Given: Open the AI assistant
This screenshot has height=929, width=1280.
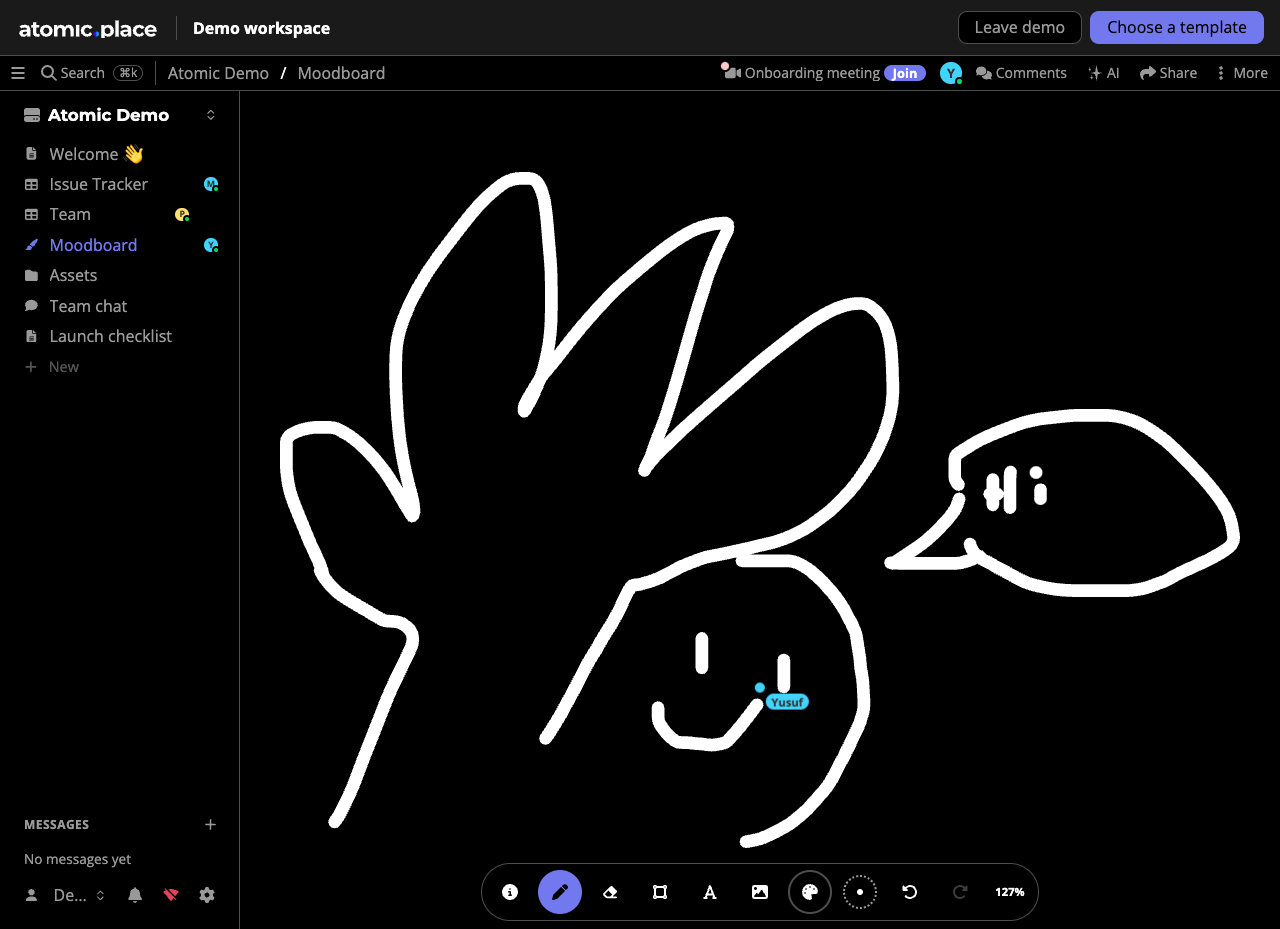Looking at the screenshot, I should pyautogui.click(x=1104, y=73).
